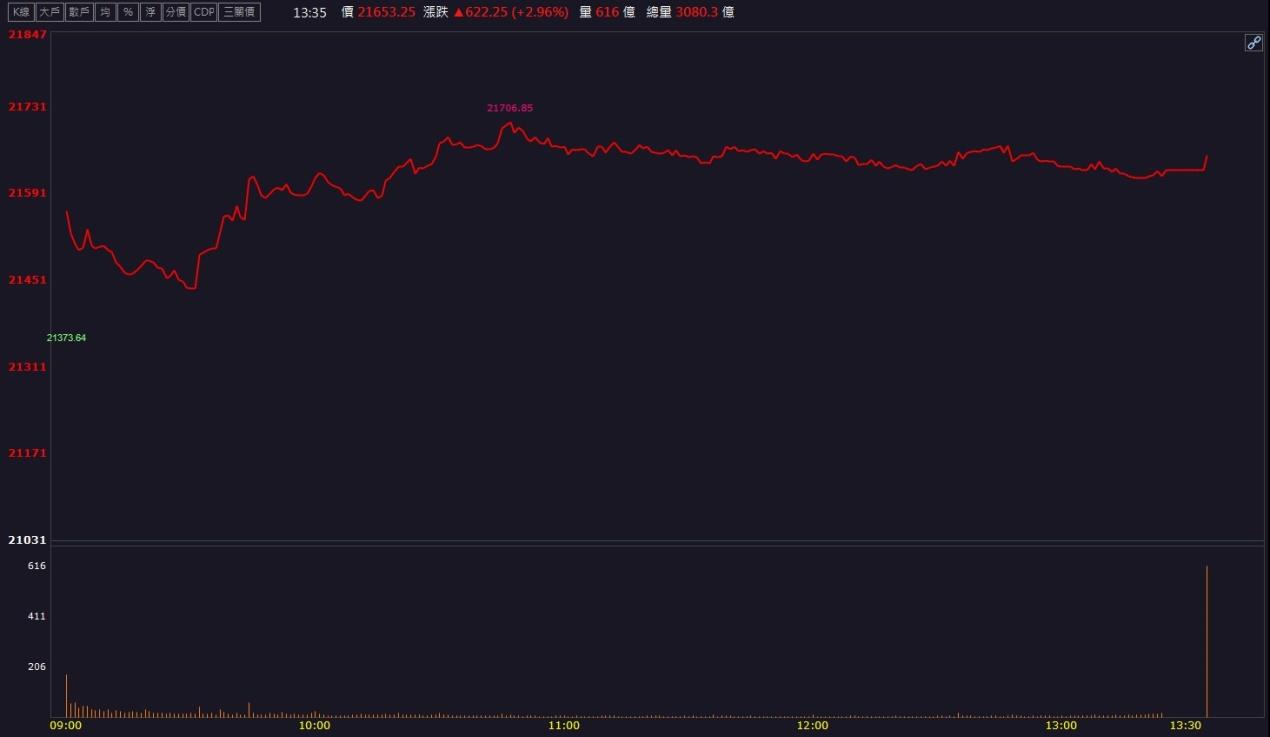Screen dimensions: 1270x737
Task: Click the opening volume bar at 09:00
Action: (x=66, y=696)
